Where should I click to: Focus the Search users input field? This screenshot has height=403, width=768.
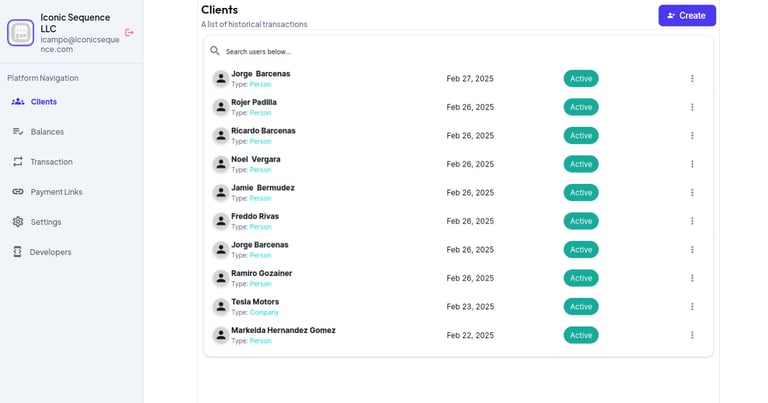pos(400,51)
